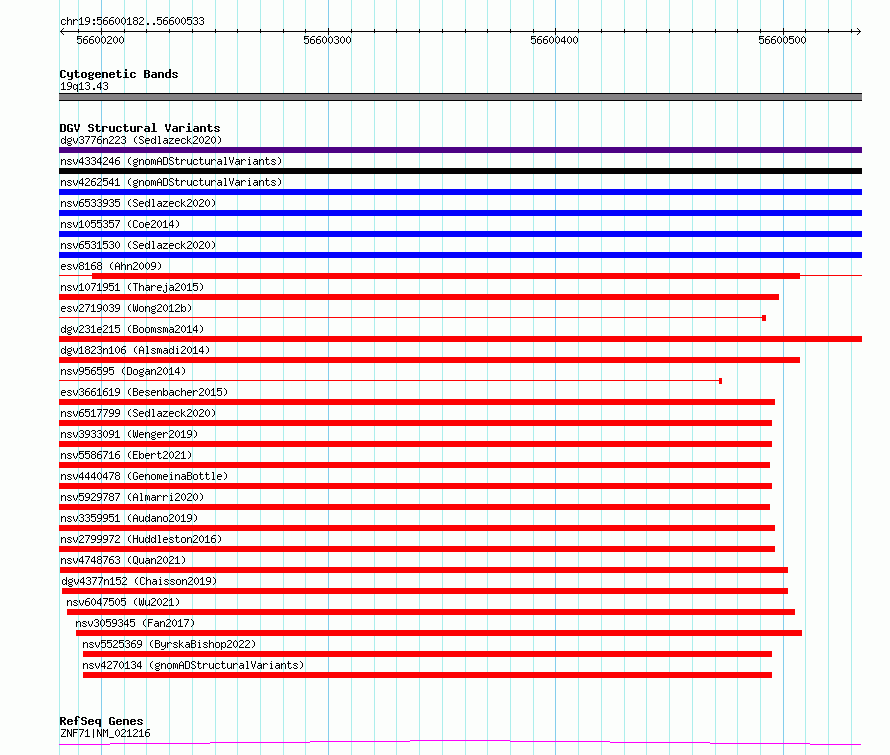Click the red end marker of esv2719039
Viewport: 890px width, 755px height.
tap(764, 318)
